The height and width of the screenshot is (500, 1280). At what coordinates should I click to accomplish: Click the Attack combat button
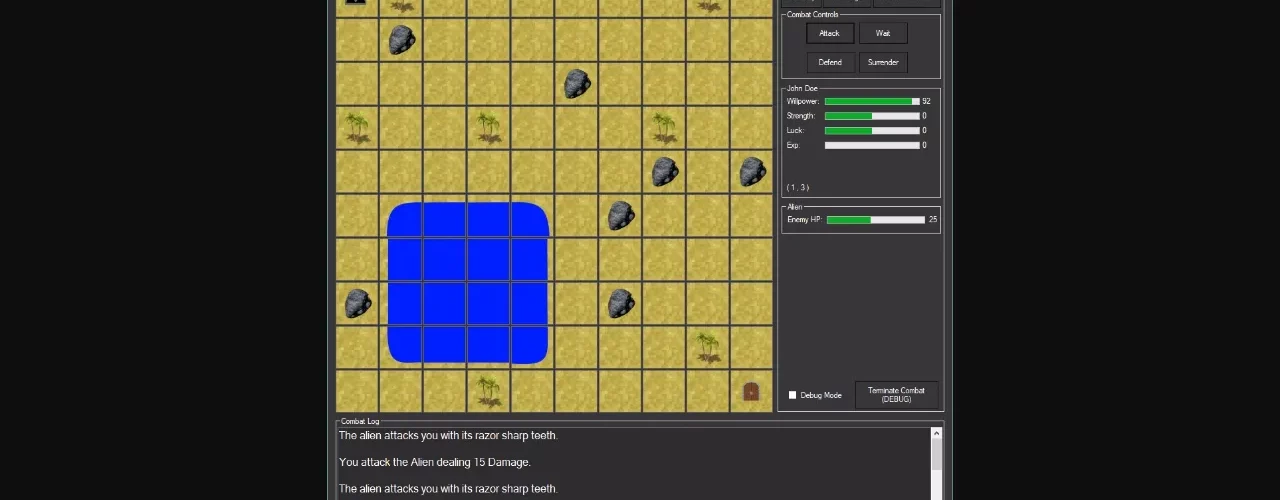point(829,33)
